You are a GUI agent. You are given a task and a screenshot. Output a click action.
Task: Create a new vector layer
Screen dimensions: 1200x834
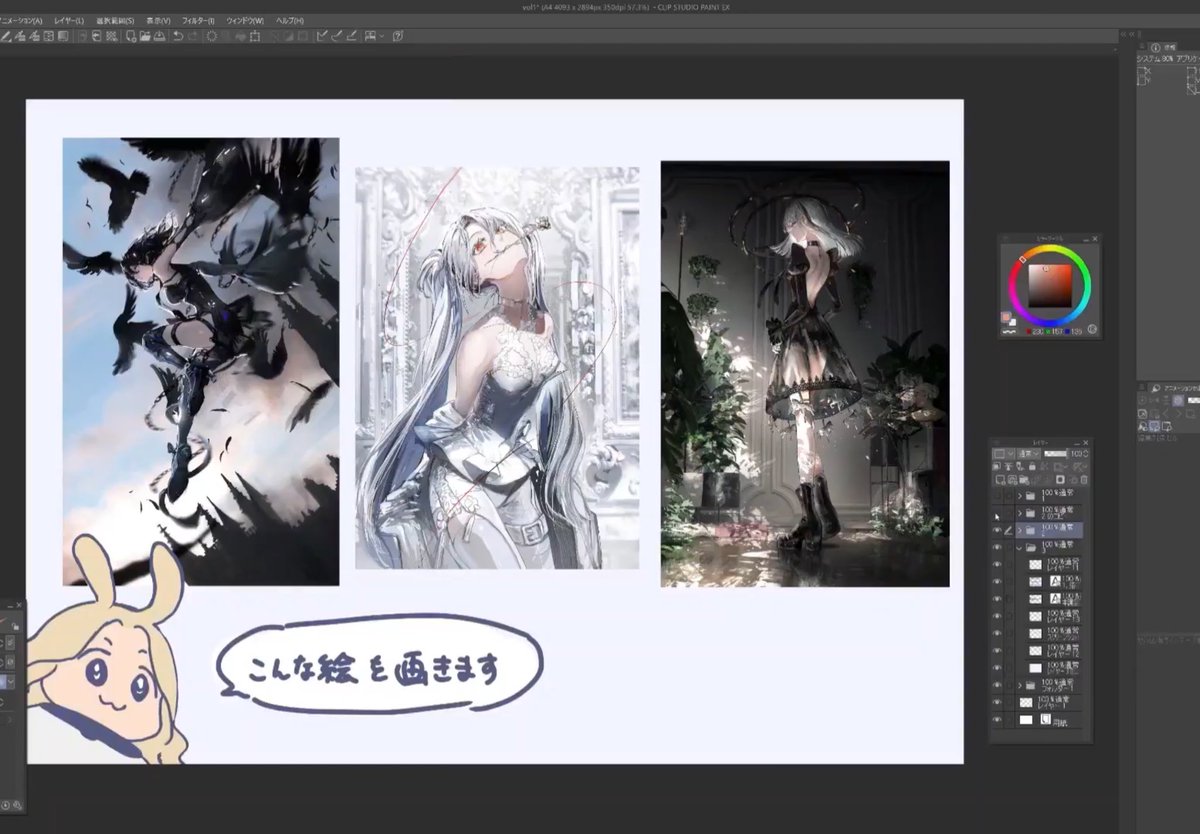[1012, 479]
